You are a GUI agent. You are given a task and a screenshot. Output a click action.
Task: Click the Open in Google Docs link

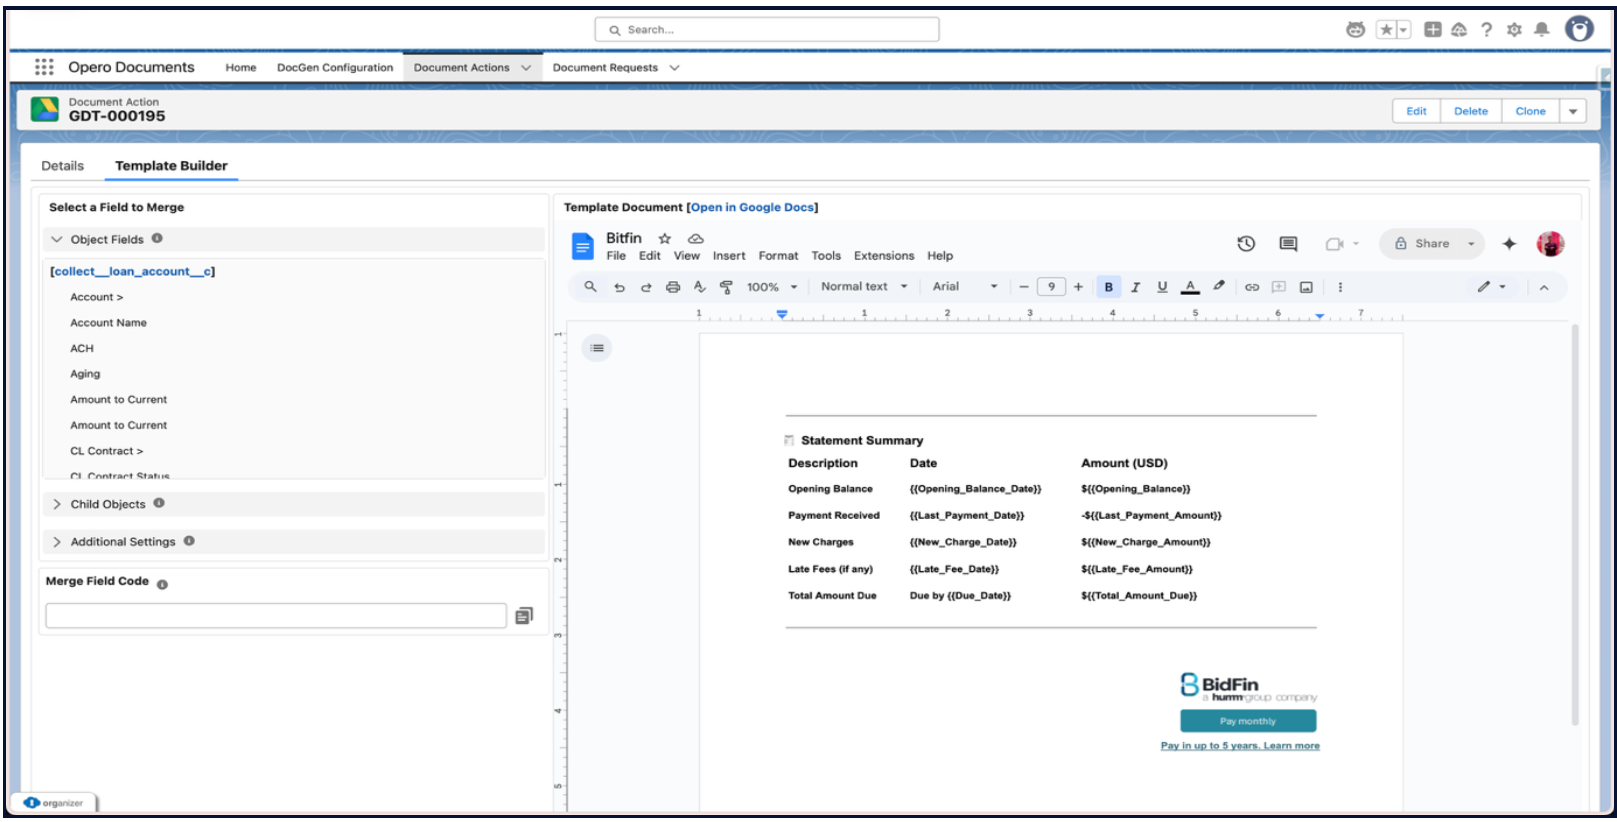pyautogui.click(x=752, y=207)
